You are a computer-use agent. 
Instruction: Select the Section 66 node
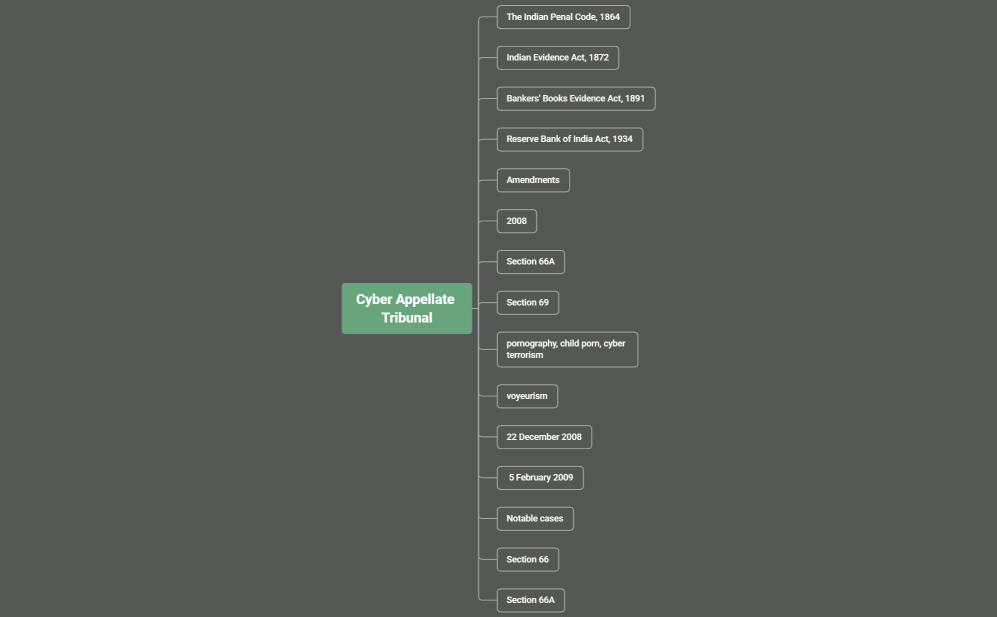coord(527,559)
